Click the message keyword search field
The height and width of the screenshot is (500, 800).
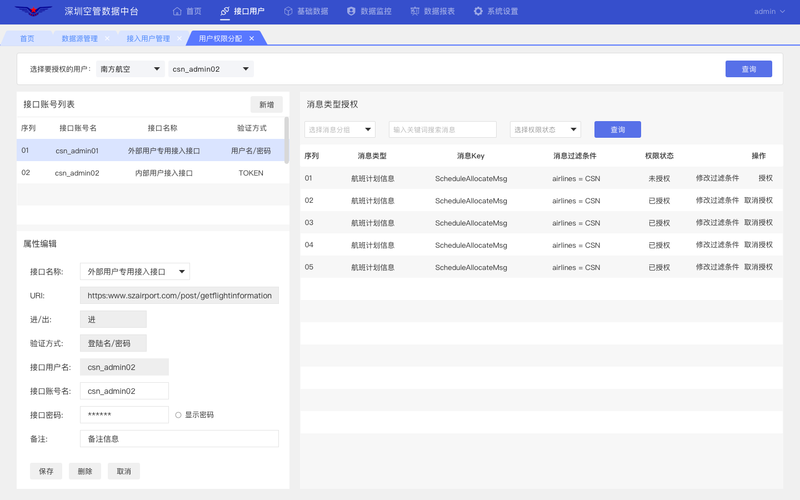pyautogui.click(x=442, y=130)
